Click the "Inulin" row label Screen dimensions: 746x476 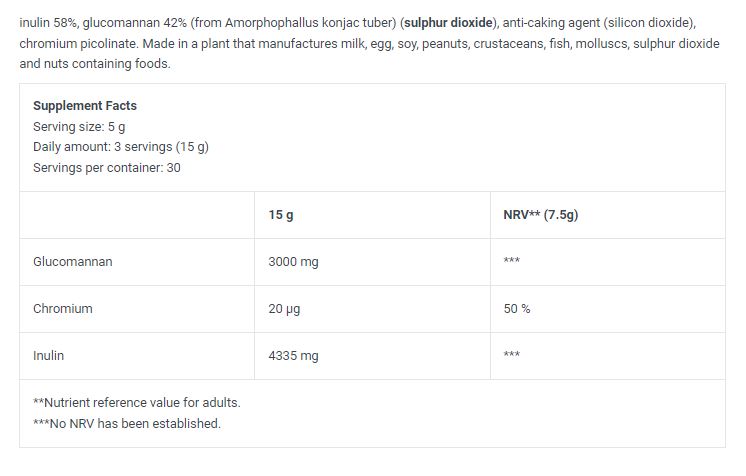(x=49, y=355)
